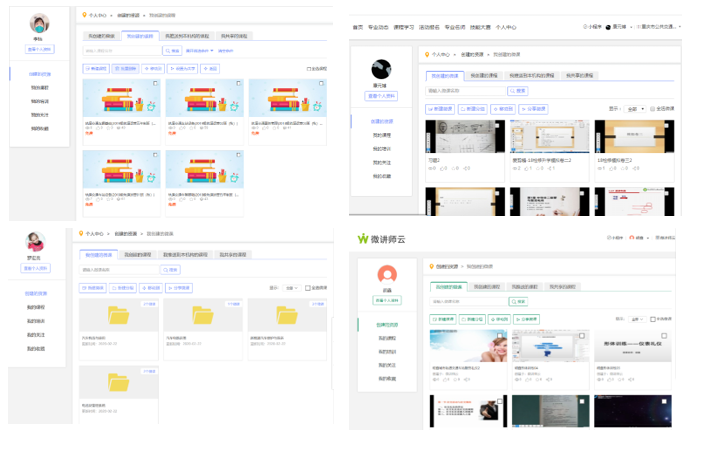Click 移动到 in the globe-avatar panel

pos(503,109)
